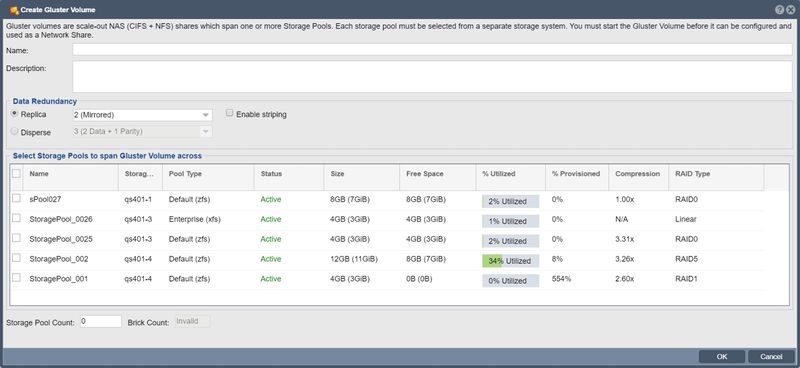
Task: Click the sPool027 2% Utilized bar
Action: click(x=510, y=201)
